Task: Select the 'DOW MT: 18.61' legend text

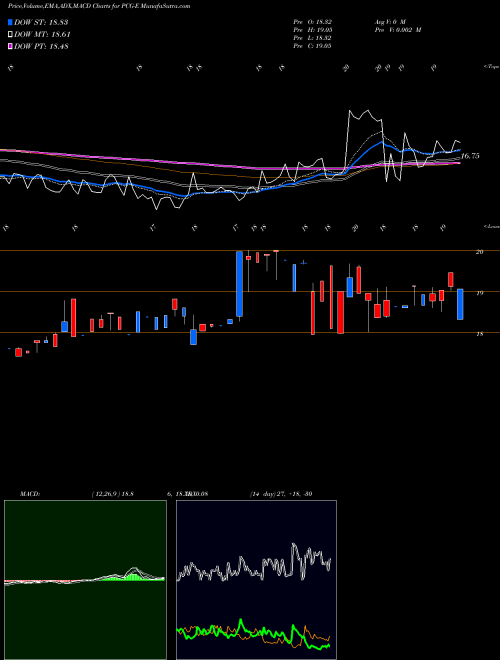Action: (x=42, y=35)
